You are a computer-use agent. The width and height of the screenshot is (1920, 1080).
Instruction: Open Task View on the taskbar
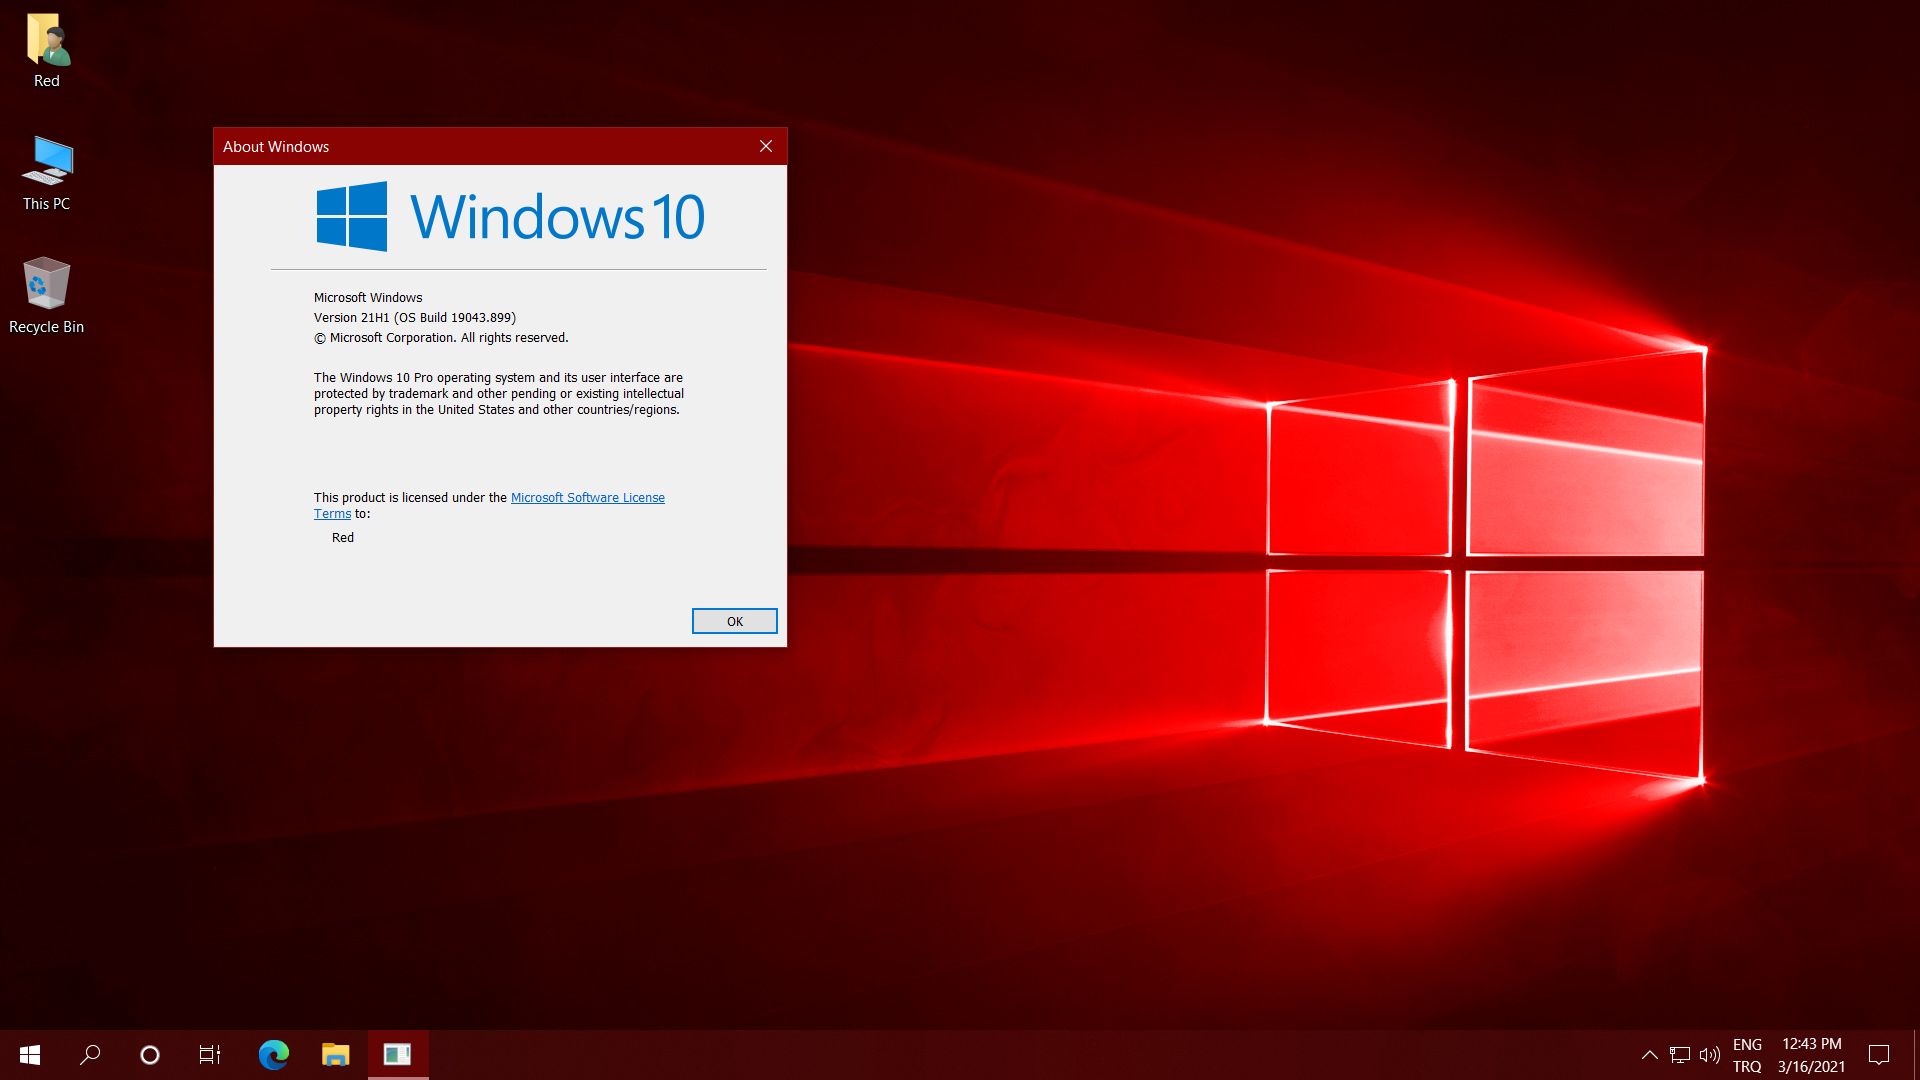pyautogui.click(x=210, y=1055)
